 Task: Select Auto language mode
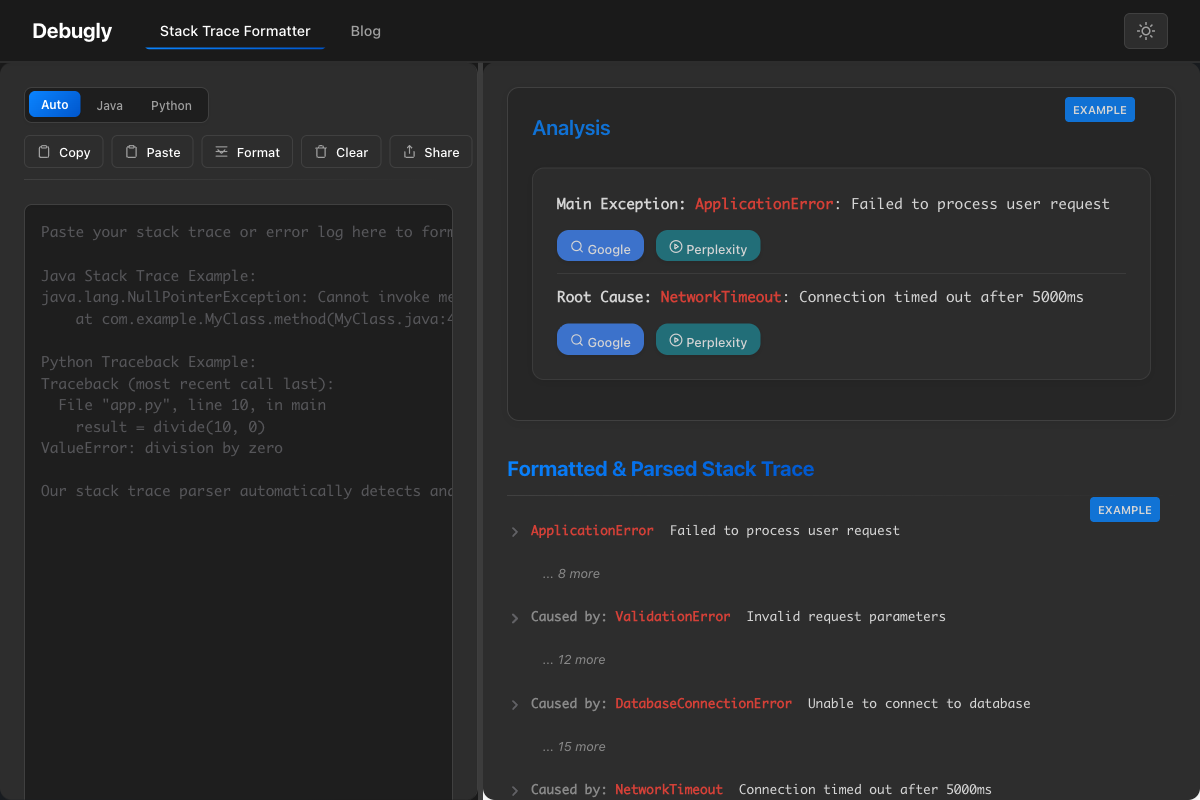[x=55, y=105]
